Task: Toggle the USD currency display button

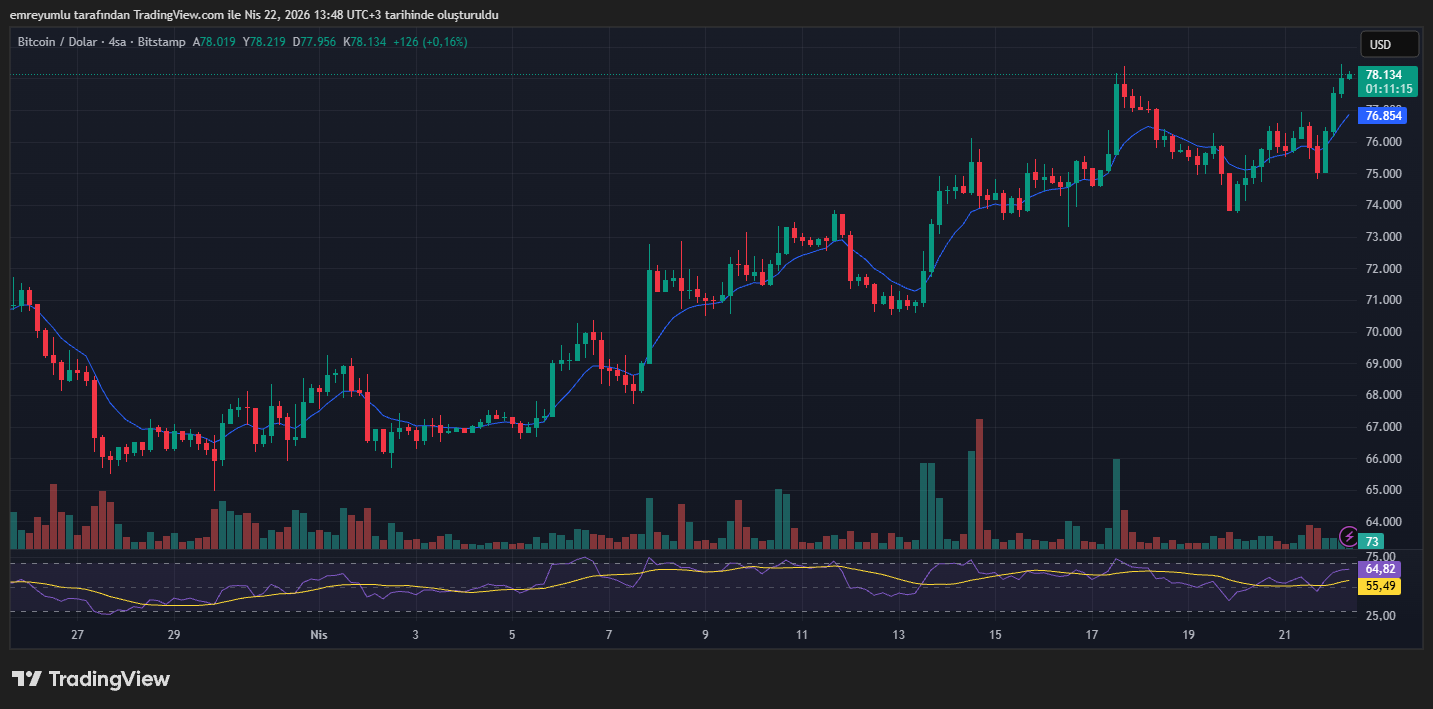Action: pyautogui.click(x=1389, y=44)
